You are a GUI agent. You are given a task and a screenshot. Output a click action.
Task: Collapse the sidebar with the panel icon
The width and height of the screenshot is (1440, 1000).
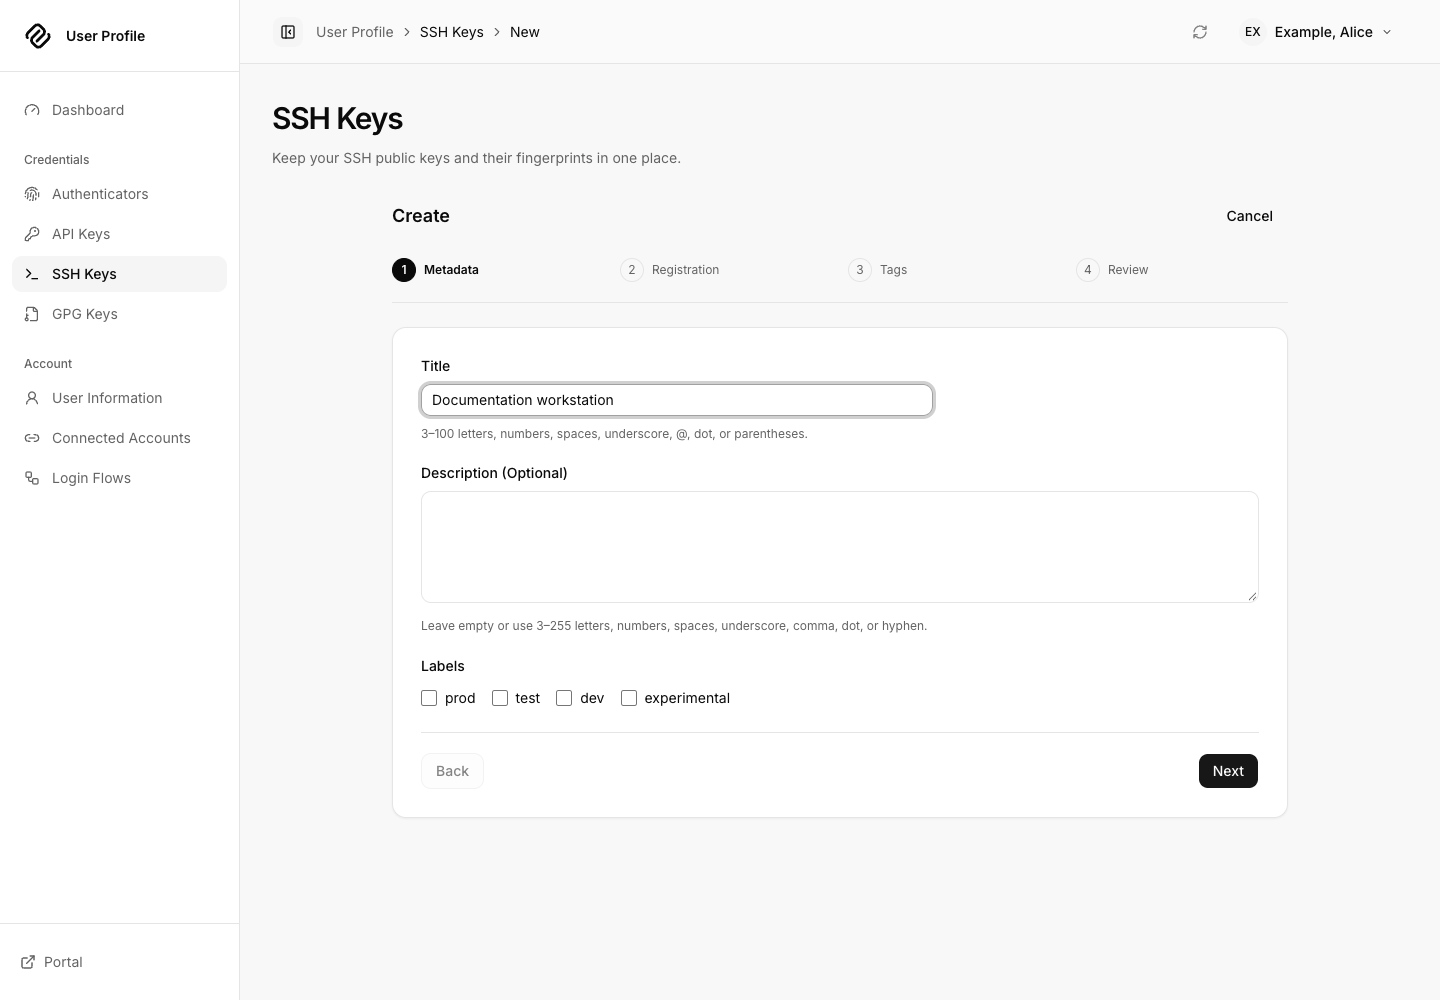coord(288,32)
